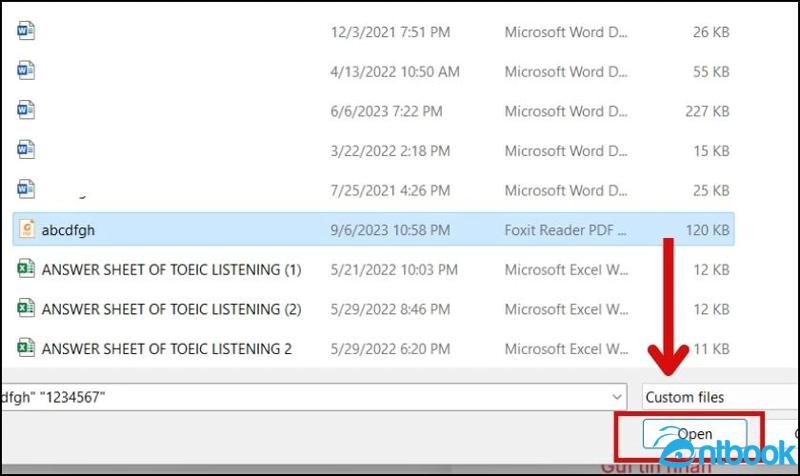Click the Open button

coord(694,434)
